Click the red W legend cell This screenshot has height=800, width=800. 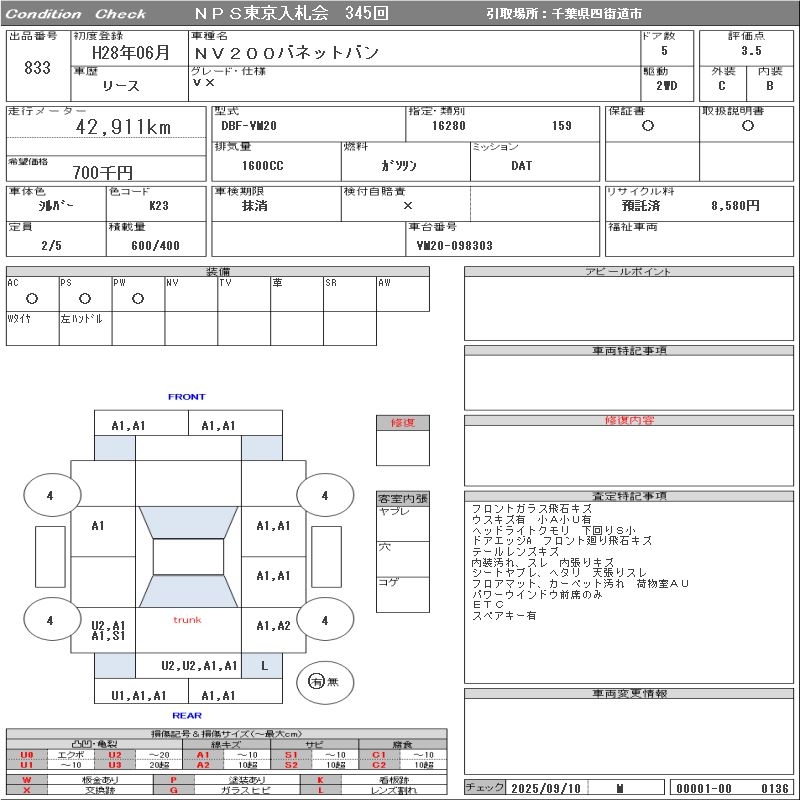pos(27,779)
